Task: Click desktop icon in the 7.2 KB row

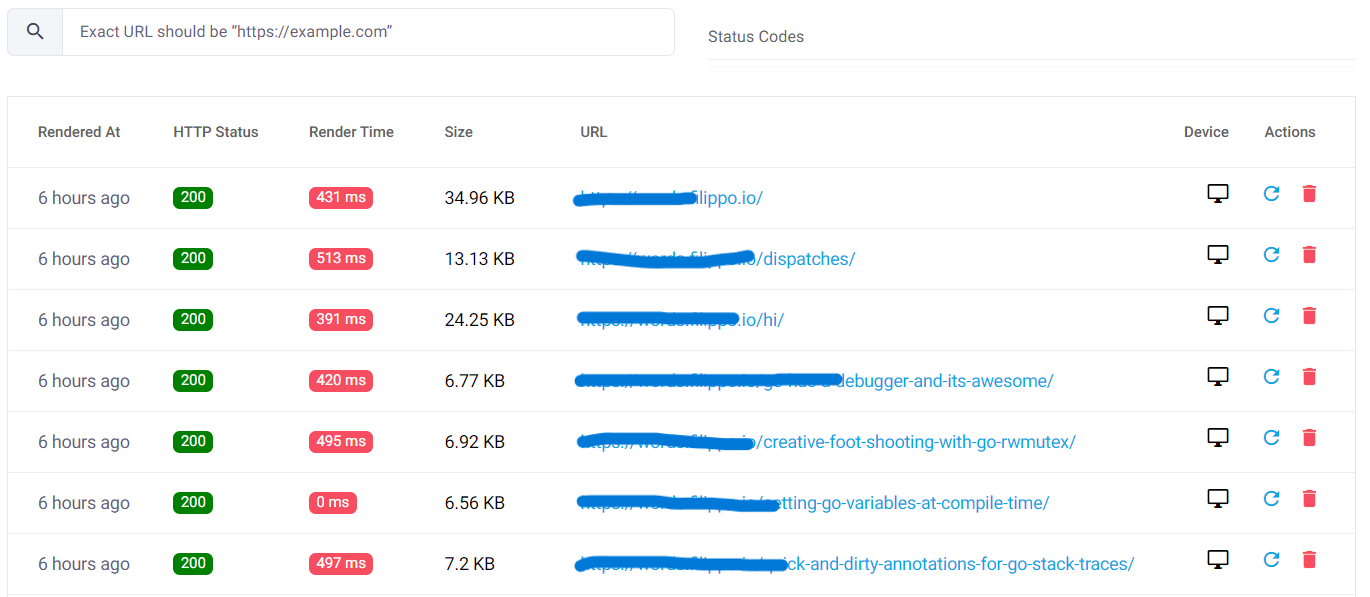Action: tap(1217, 560)
